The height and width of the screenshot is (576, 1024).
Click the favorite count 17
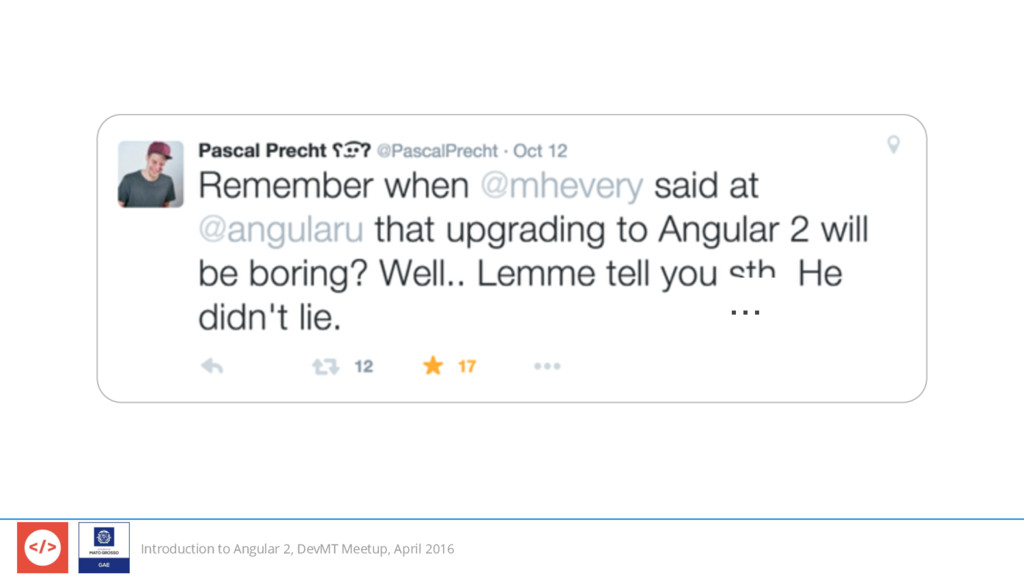pos(466,366)
